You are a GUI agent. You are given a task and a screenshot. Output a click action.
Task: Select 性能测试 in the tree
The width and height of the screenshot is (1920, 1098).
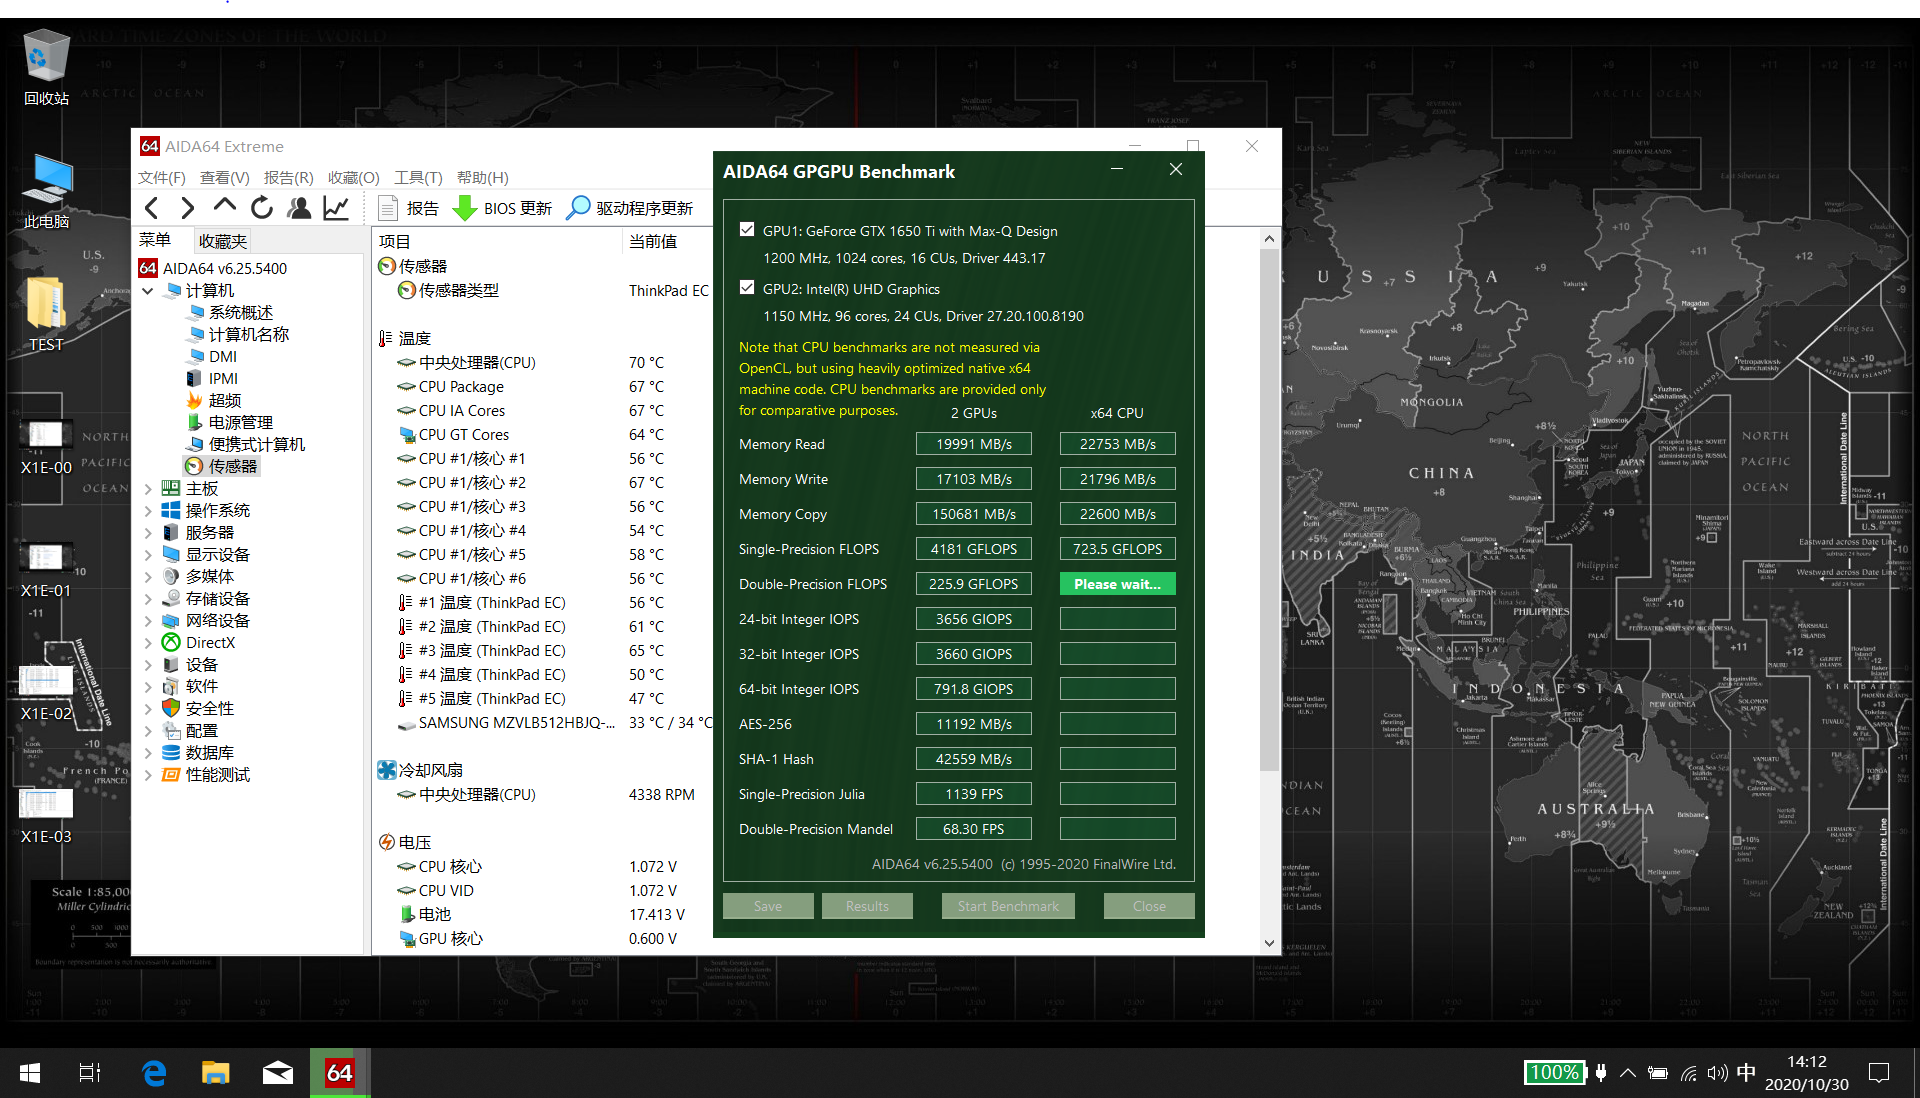point(206,775)
